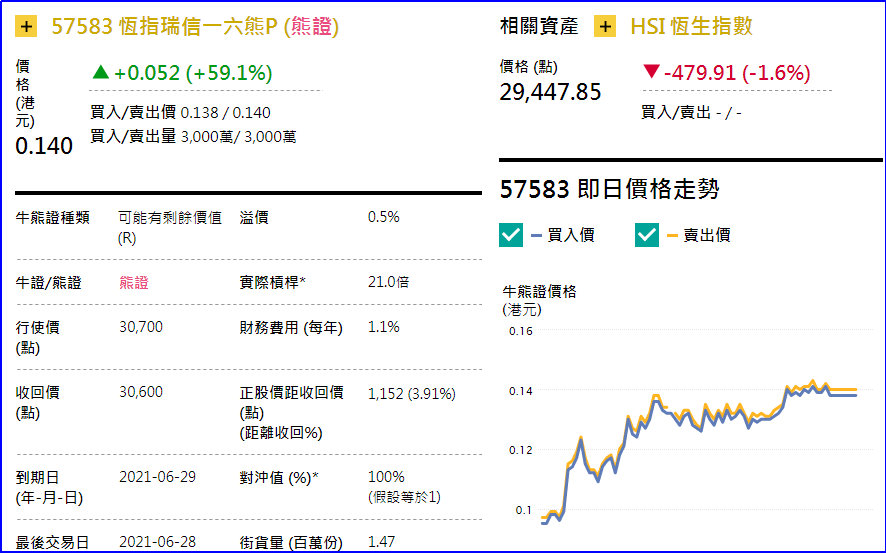Add HSI 恆生指數 with yellow plus icon
The image size is (886, 553).
tap(605, 27)
